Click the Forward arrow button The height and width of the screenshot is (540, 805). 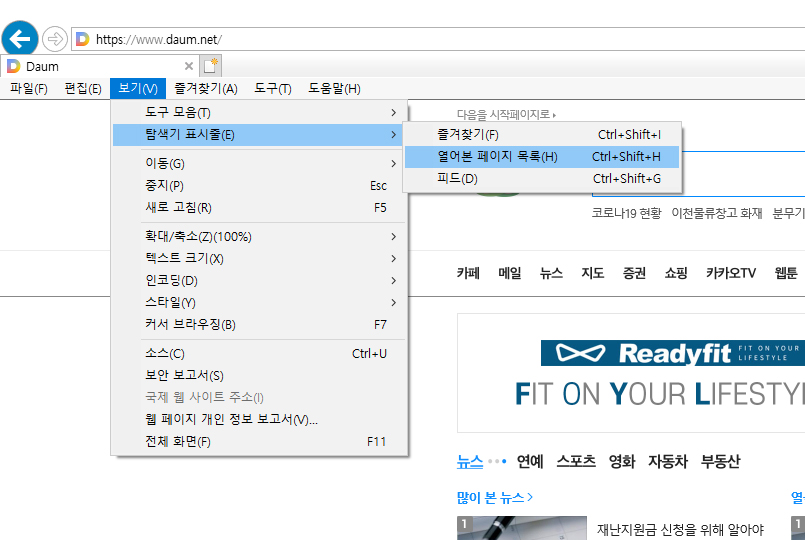pos(54,39)
